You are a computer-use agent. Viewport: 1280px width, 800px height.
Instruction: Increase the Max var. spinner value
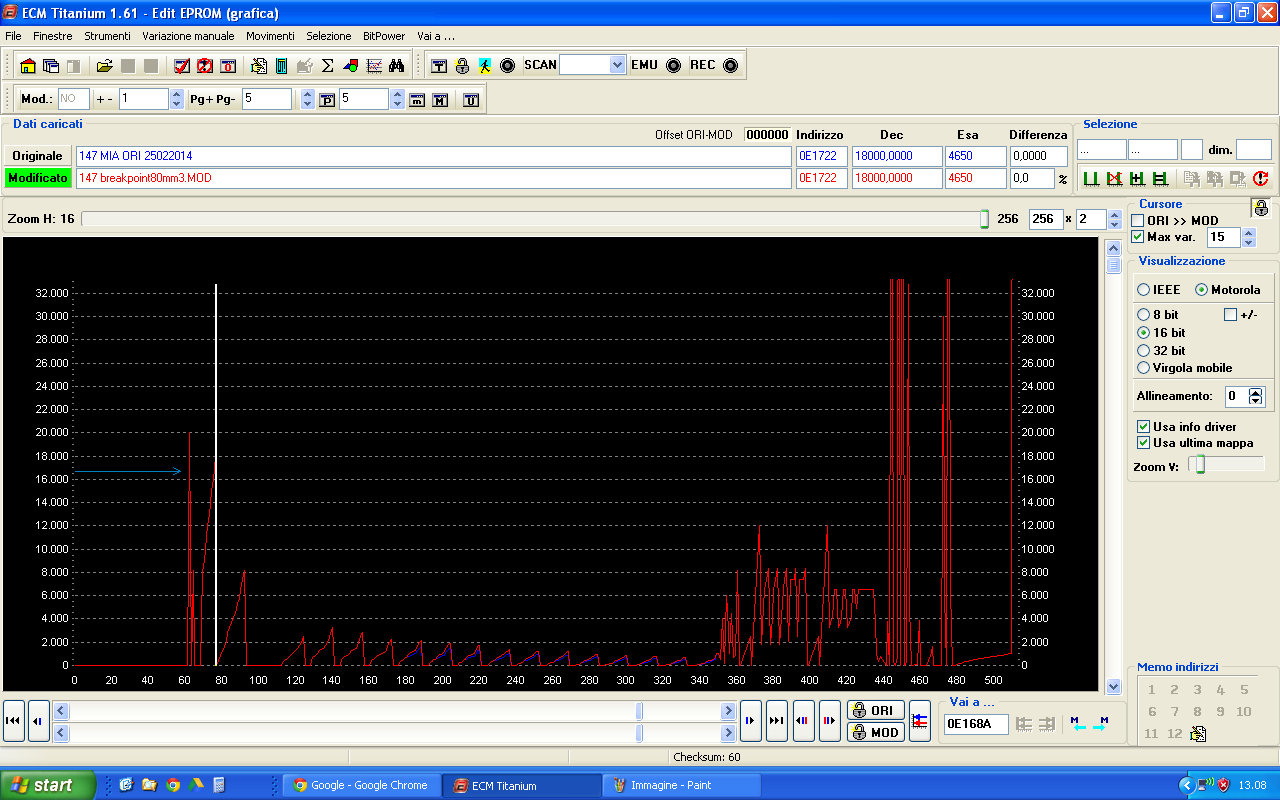pyautogui.click(x=1248, y=233)
